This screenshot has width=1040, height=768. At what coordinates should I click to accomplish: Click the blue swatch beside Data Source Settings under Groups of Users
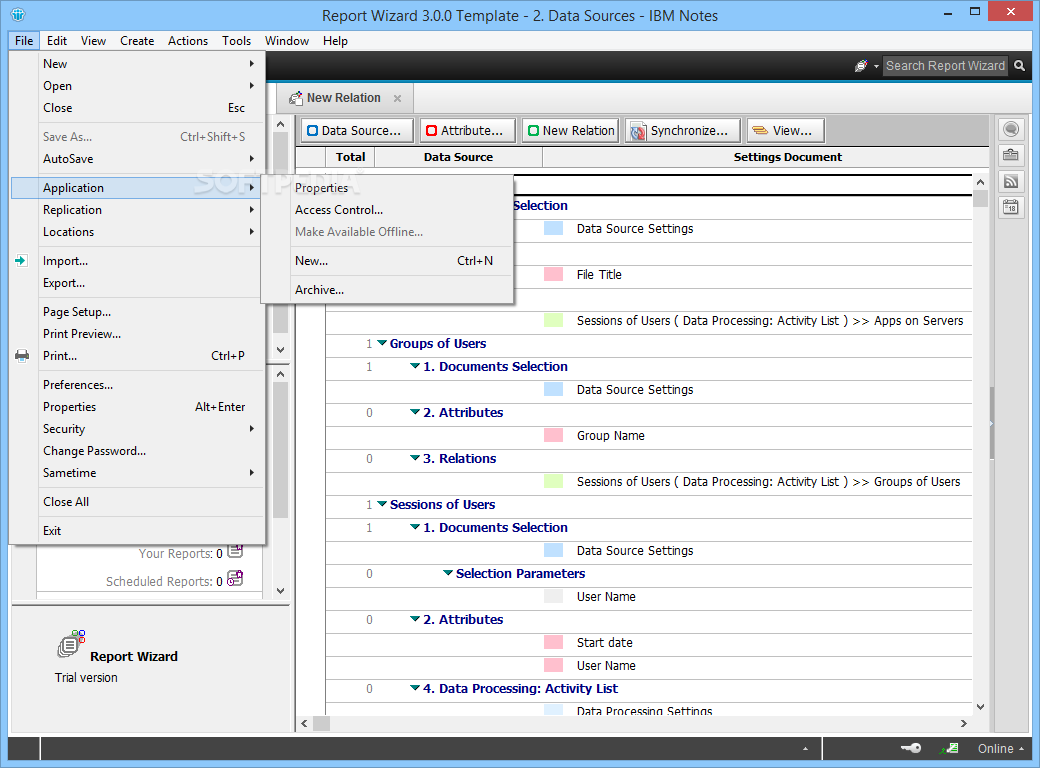pos(553,389)
